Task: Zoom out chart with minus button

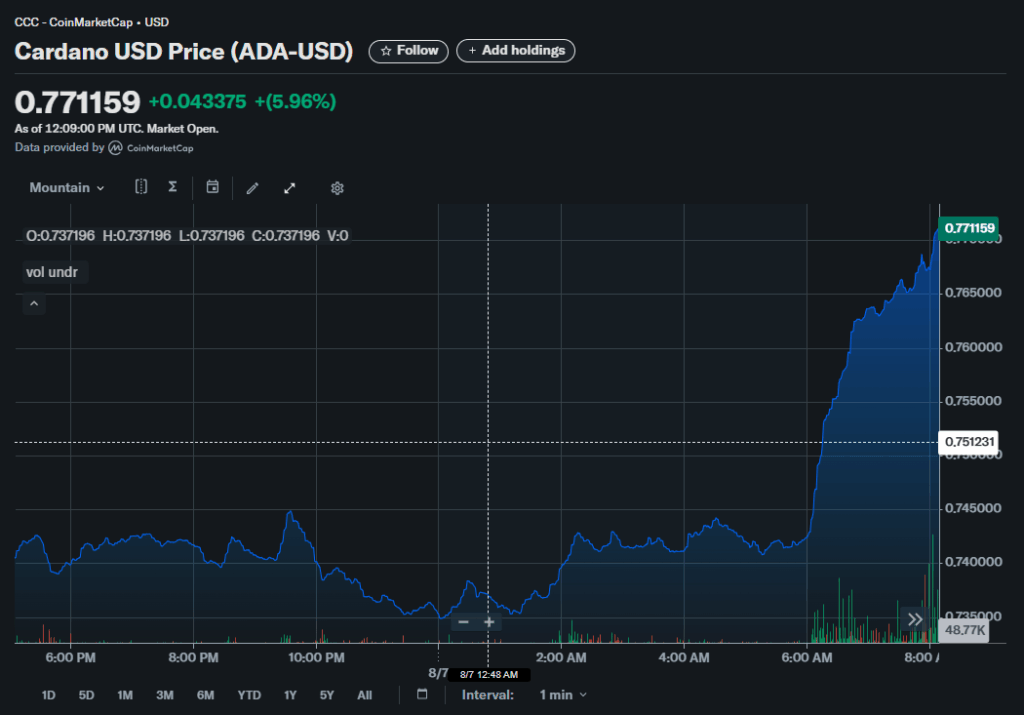Action: click(x=464, y=622)
